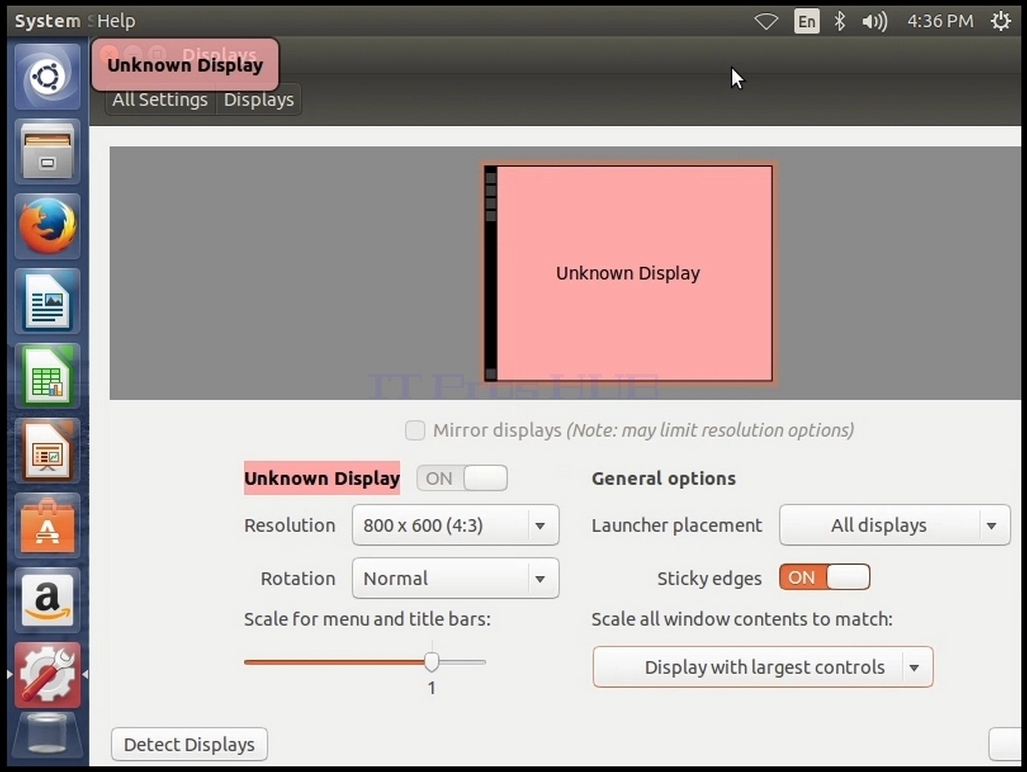The height and width of the screenshot is (772, 1027).
Task: Open Ubuntu Software Center icon
Action: click(47, 524)
